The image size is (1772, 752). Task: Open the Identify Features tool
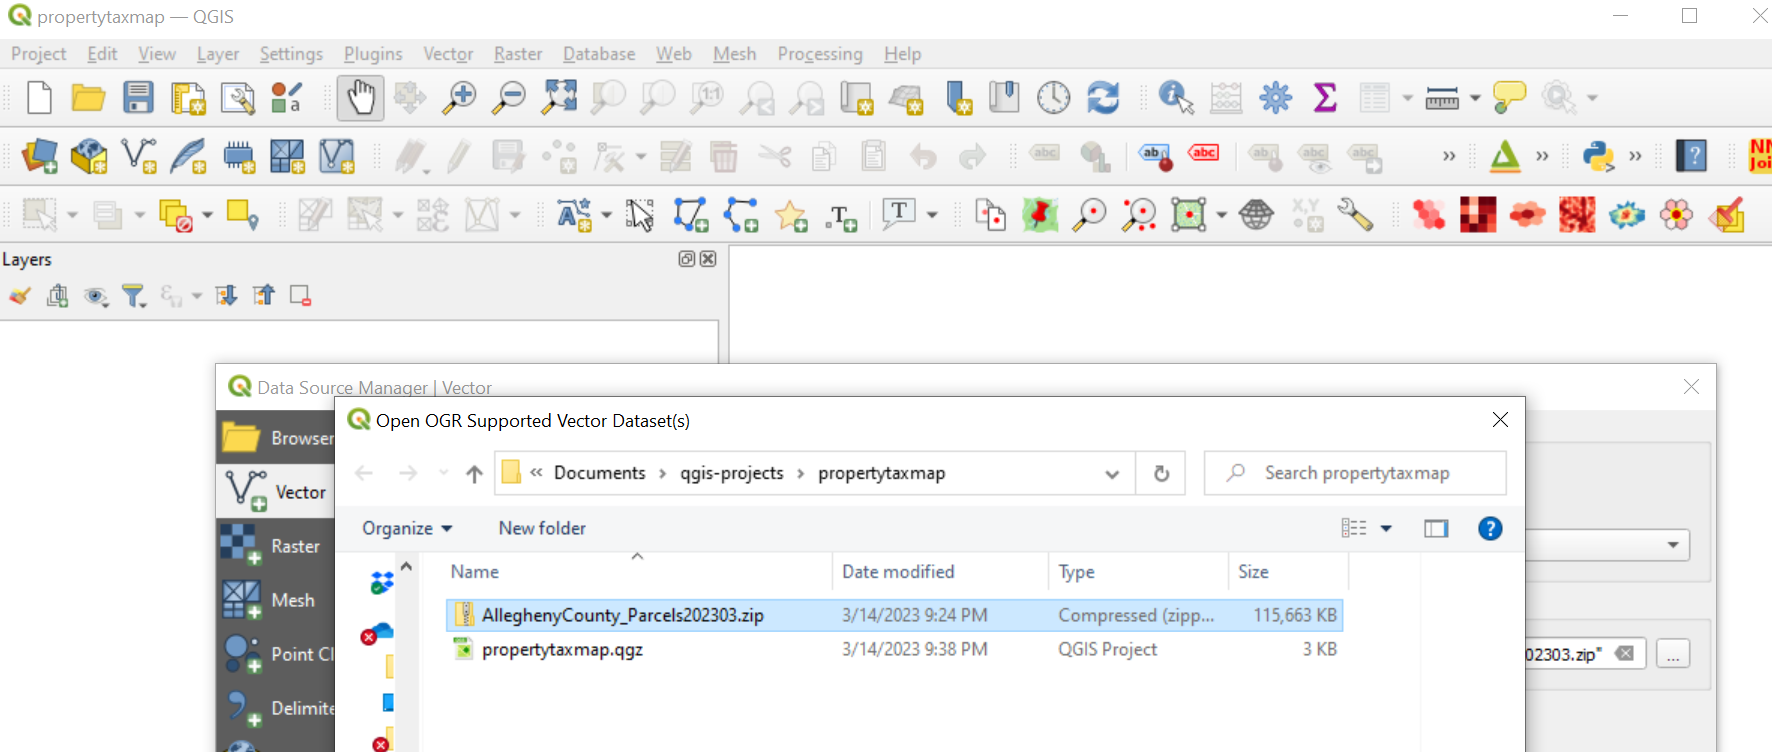1175,97
